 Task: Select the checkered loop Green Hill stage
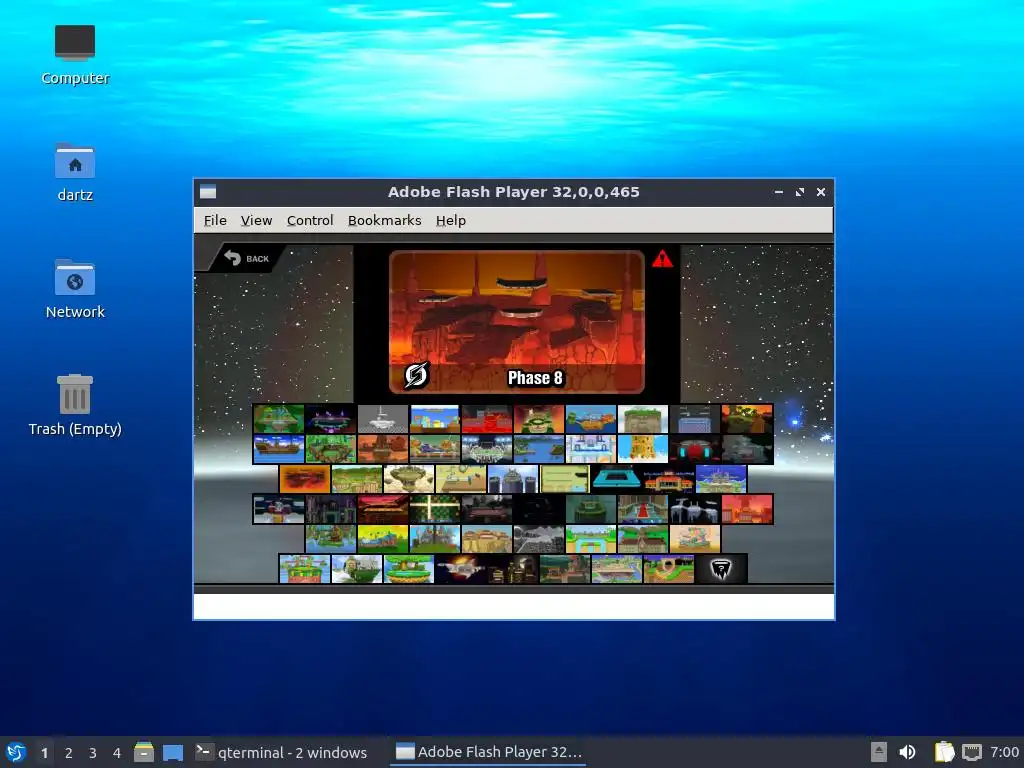click(x=669, y=569)
